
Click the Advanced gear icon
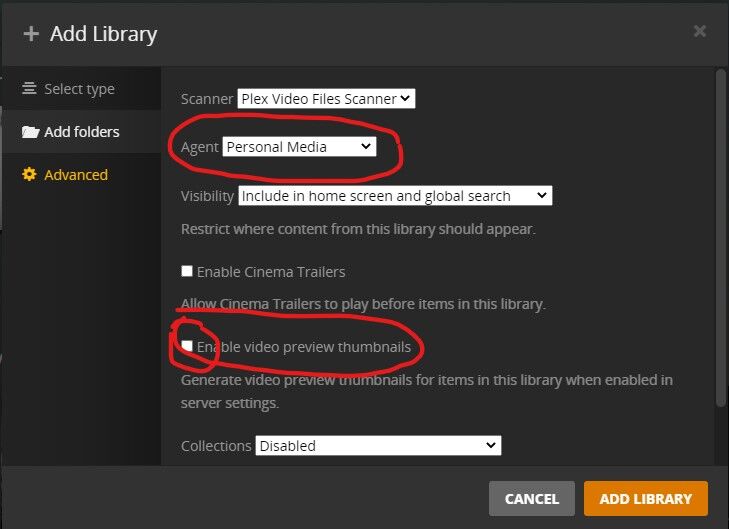click(29, 174)
